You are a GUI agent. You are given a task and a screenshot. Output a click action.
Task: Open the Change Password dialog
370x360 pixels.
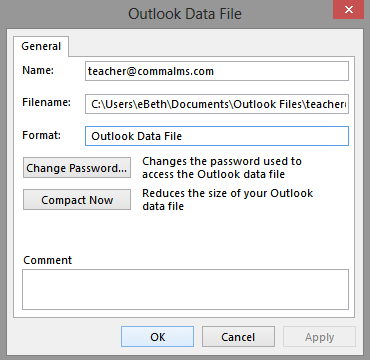tap(77, 168)
